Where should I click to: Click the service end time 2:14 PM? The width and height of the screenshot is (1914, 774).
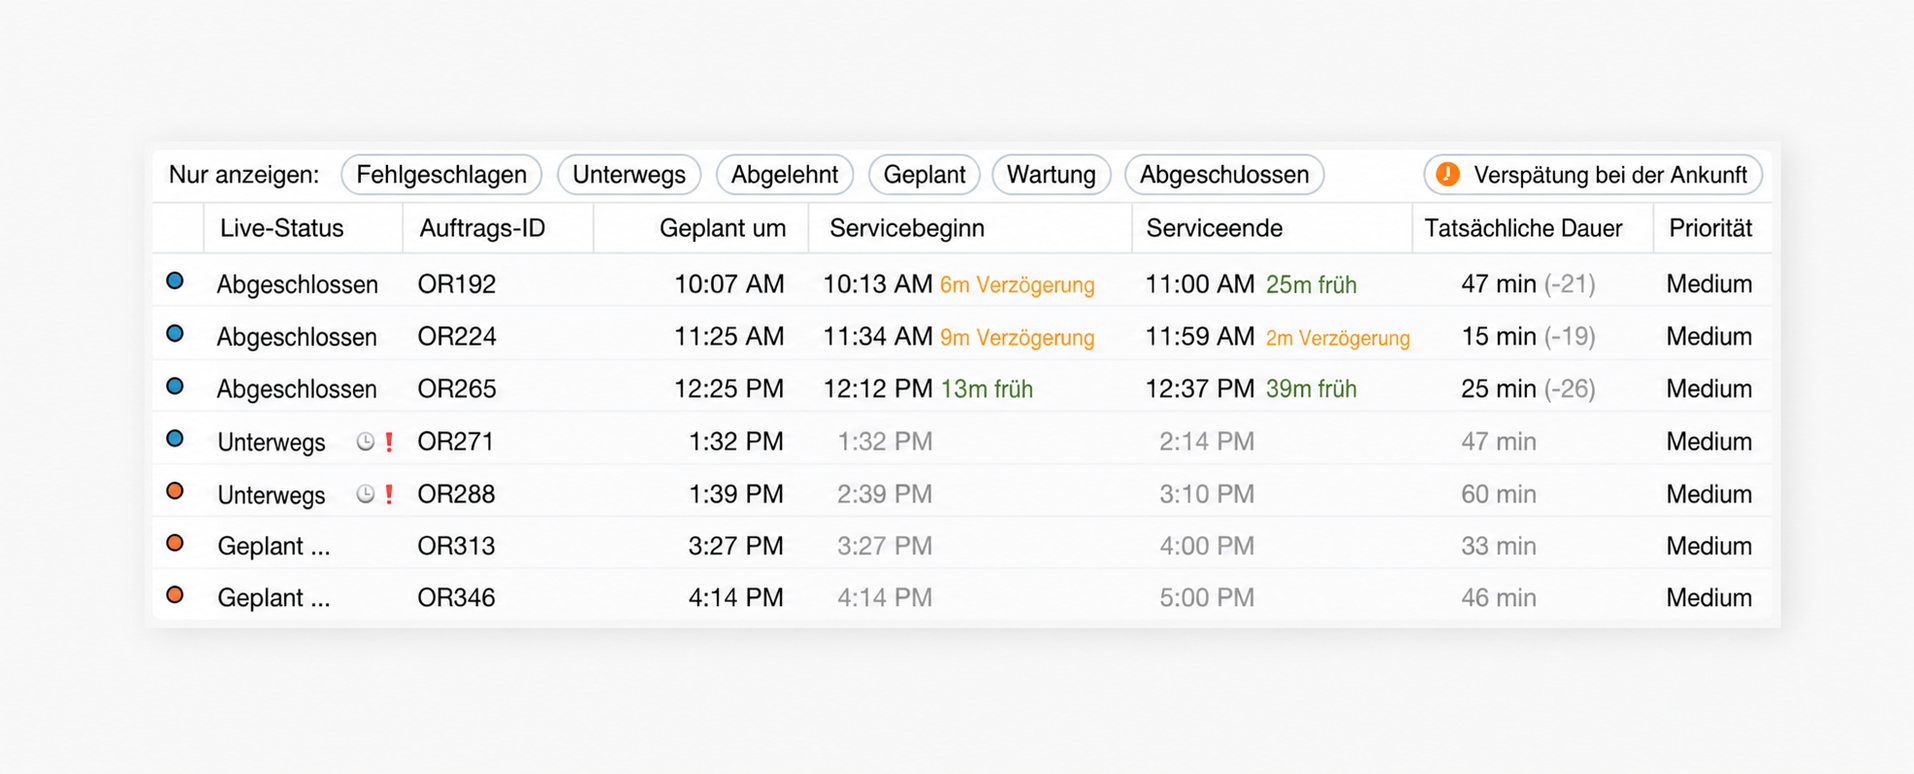click(1207, 441)
